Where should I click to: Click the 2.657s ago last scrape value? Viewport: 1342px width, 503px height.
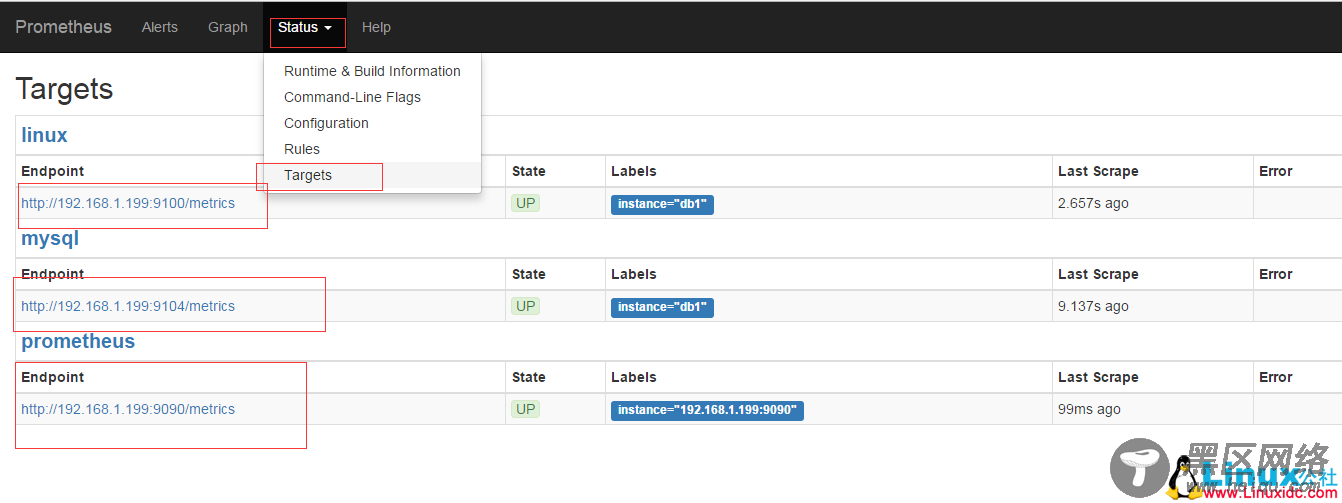click(1093, 203)
